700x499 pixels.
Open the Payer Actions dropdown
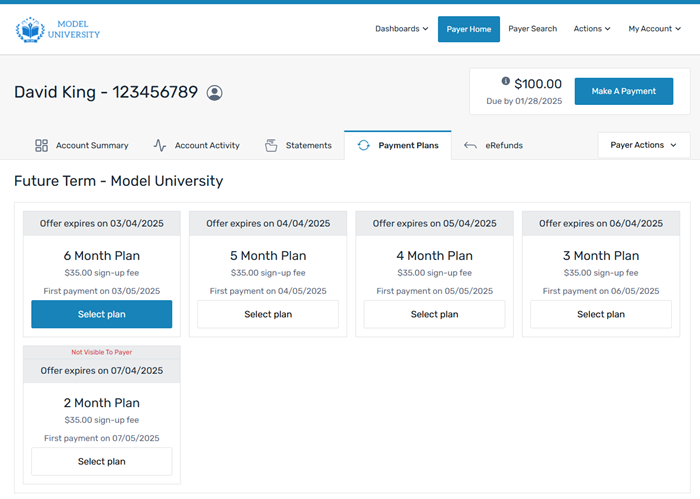(643, 145)
